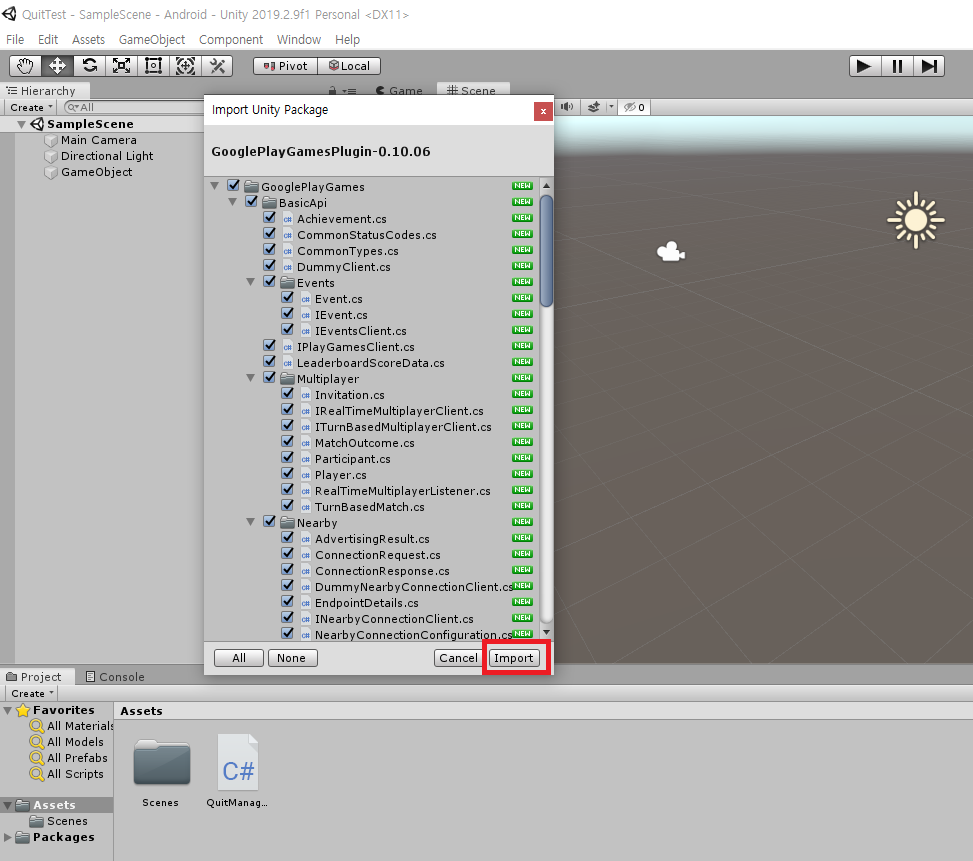Toggle scene effects icon
973x861 pixels.
pos(594,107)
